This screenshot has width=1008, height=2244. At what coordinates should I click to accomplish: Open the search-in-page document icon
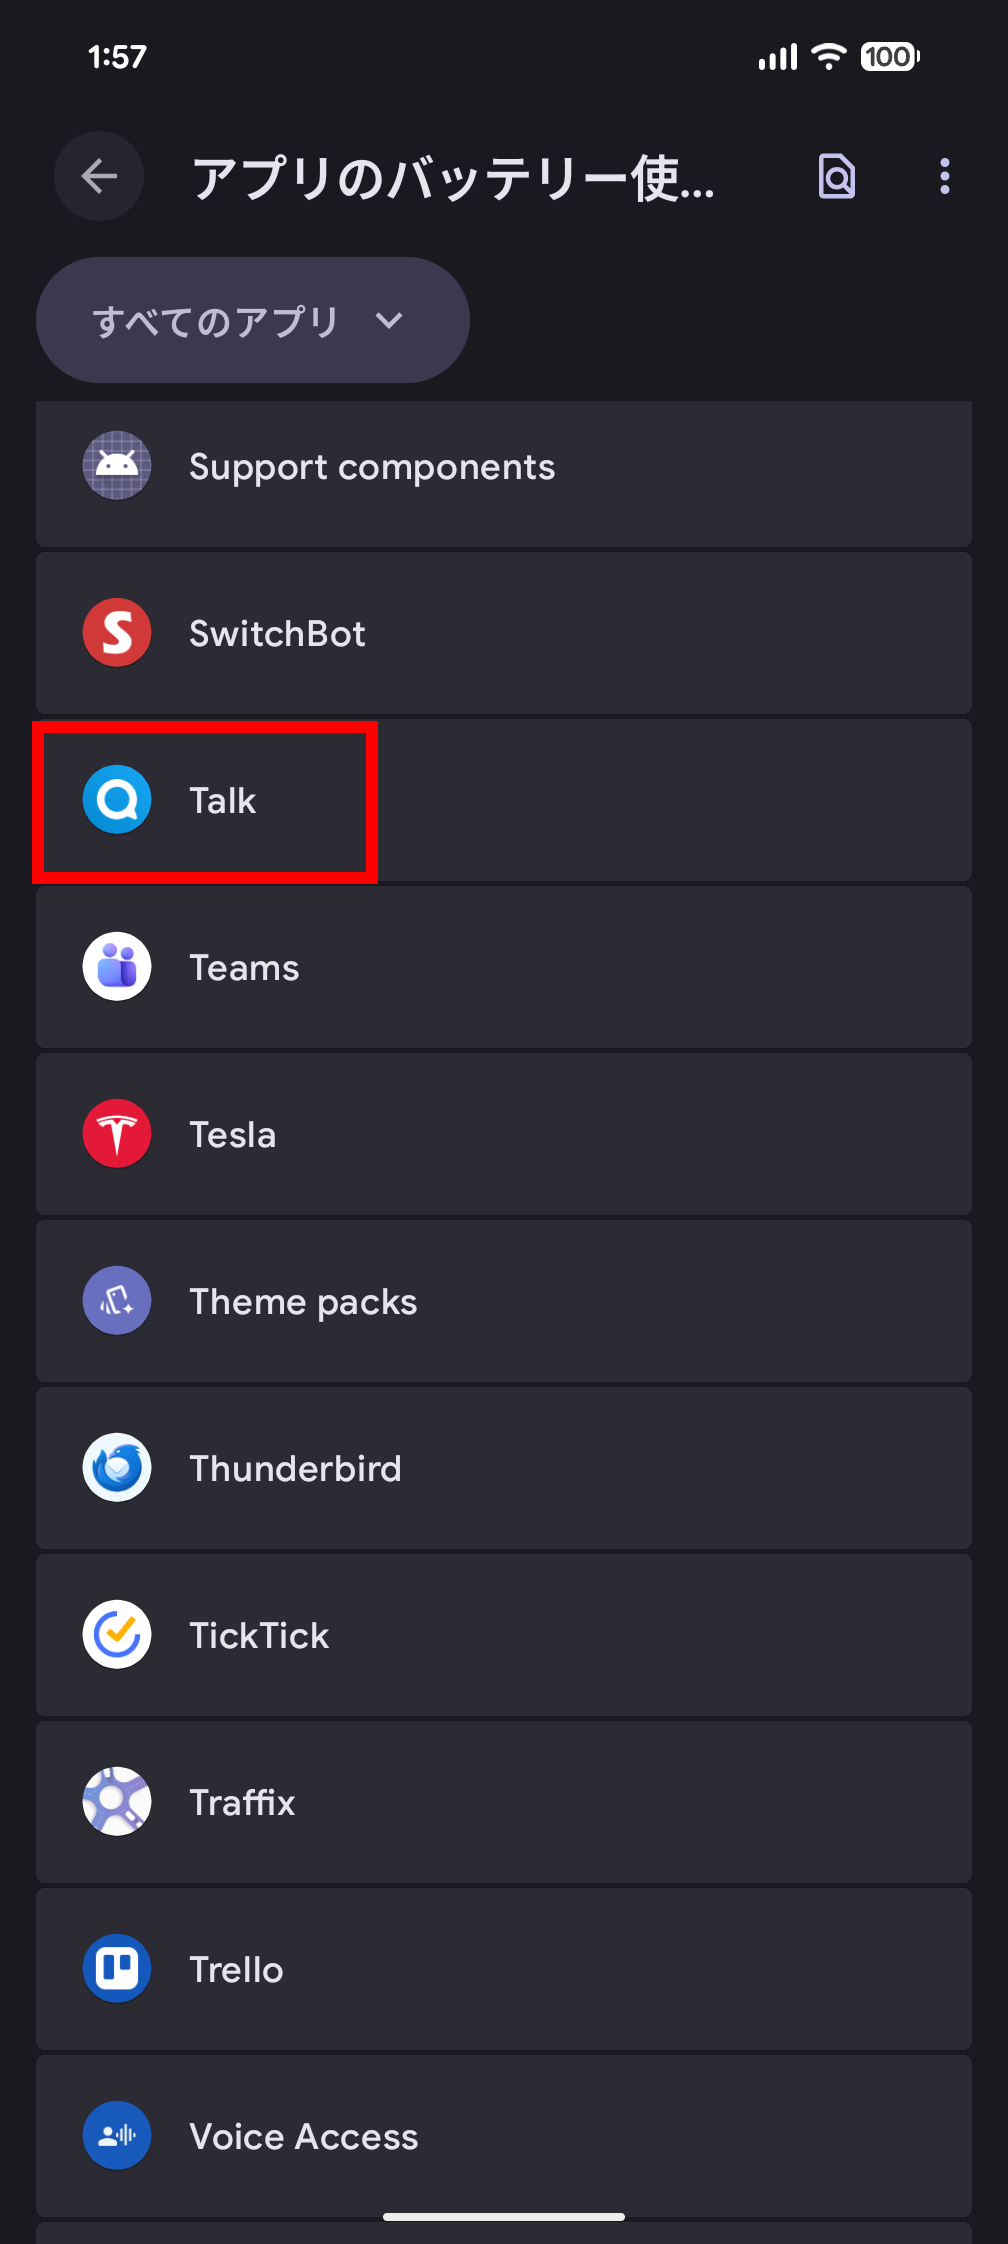click(x=836, y=177)
